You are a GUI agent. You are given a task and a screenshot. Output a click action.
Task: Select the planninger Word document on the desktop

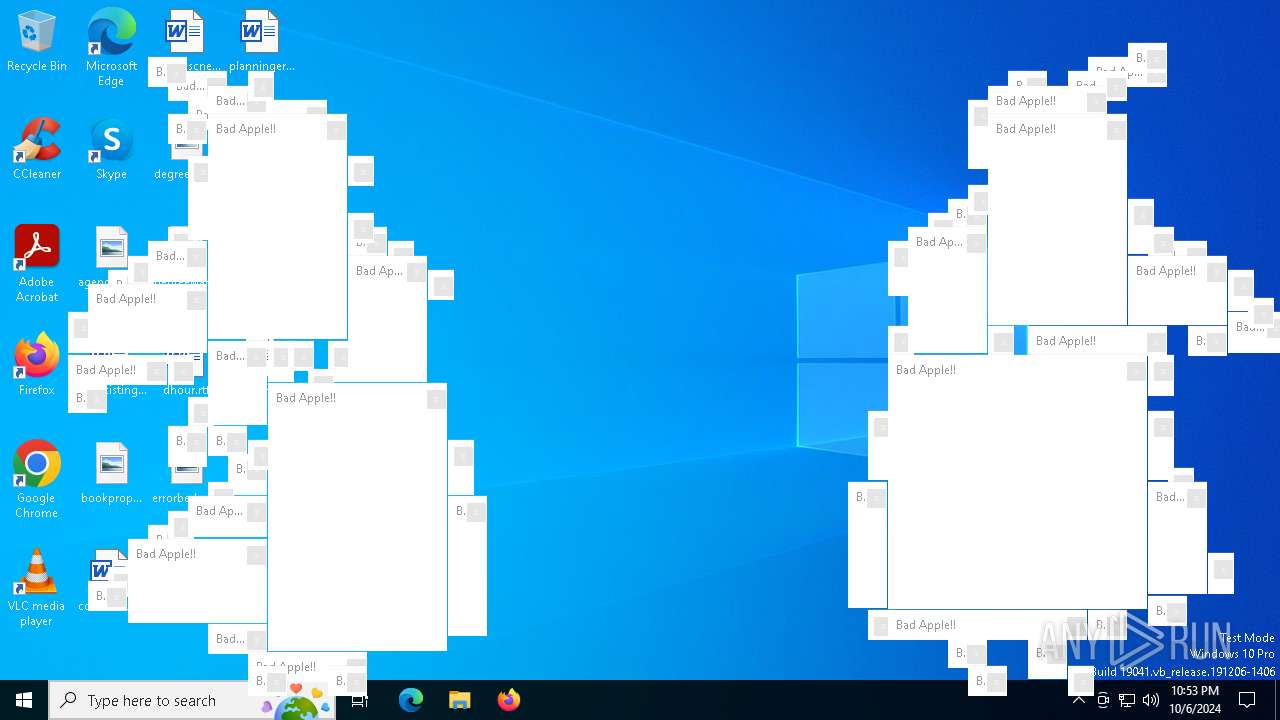(261, 42)
